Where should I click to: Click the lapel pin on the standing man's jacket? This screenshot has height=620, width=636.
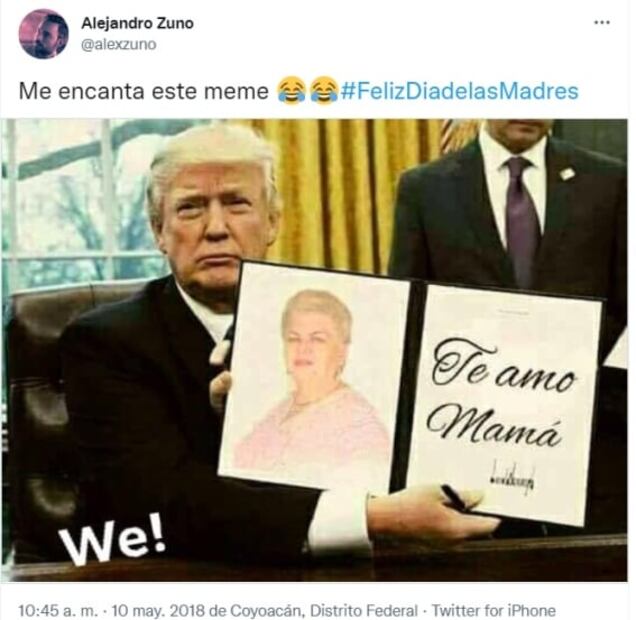click(x=568, y=173)
